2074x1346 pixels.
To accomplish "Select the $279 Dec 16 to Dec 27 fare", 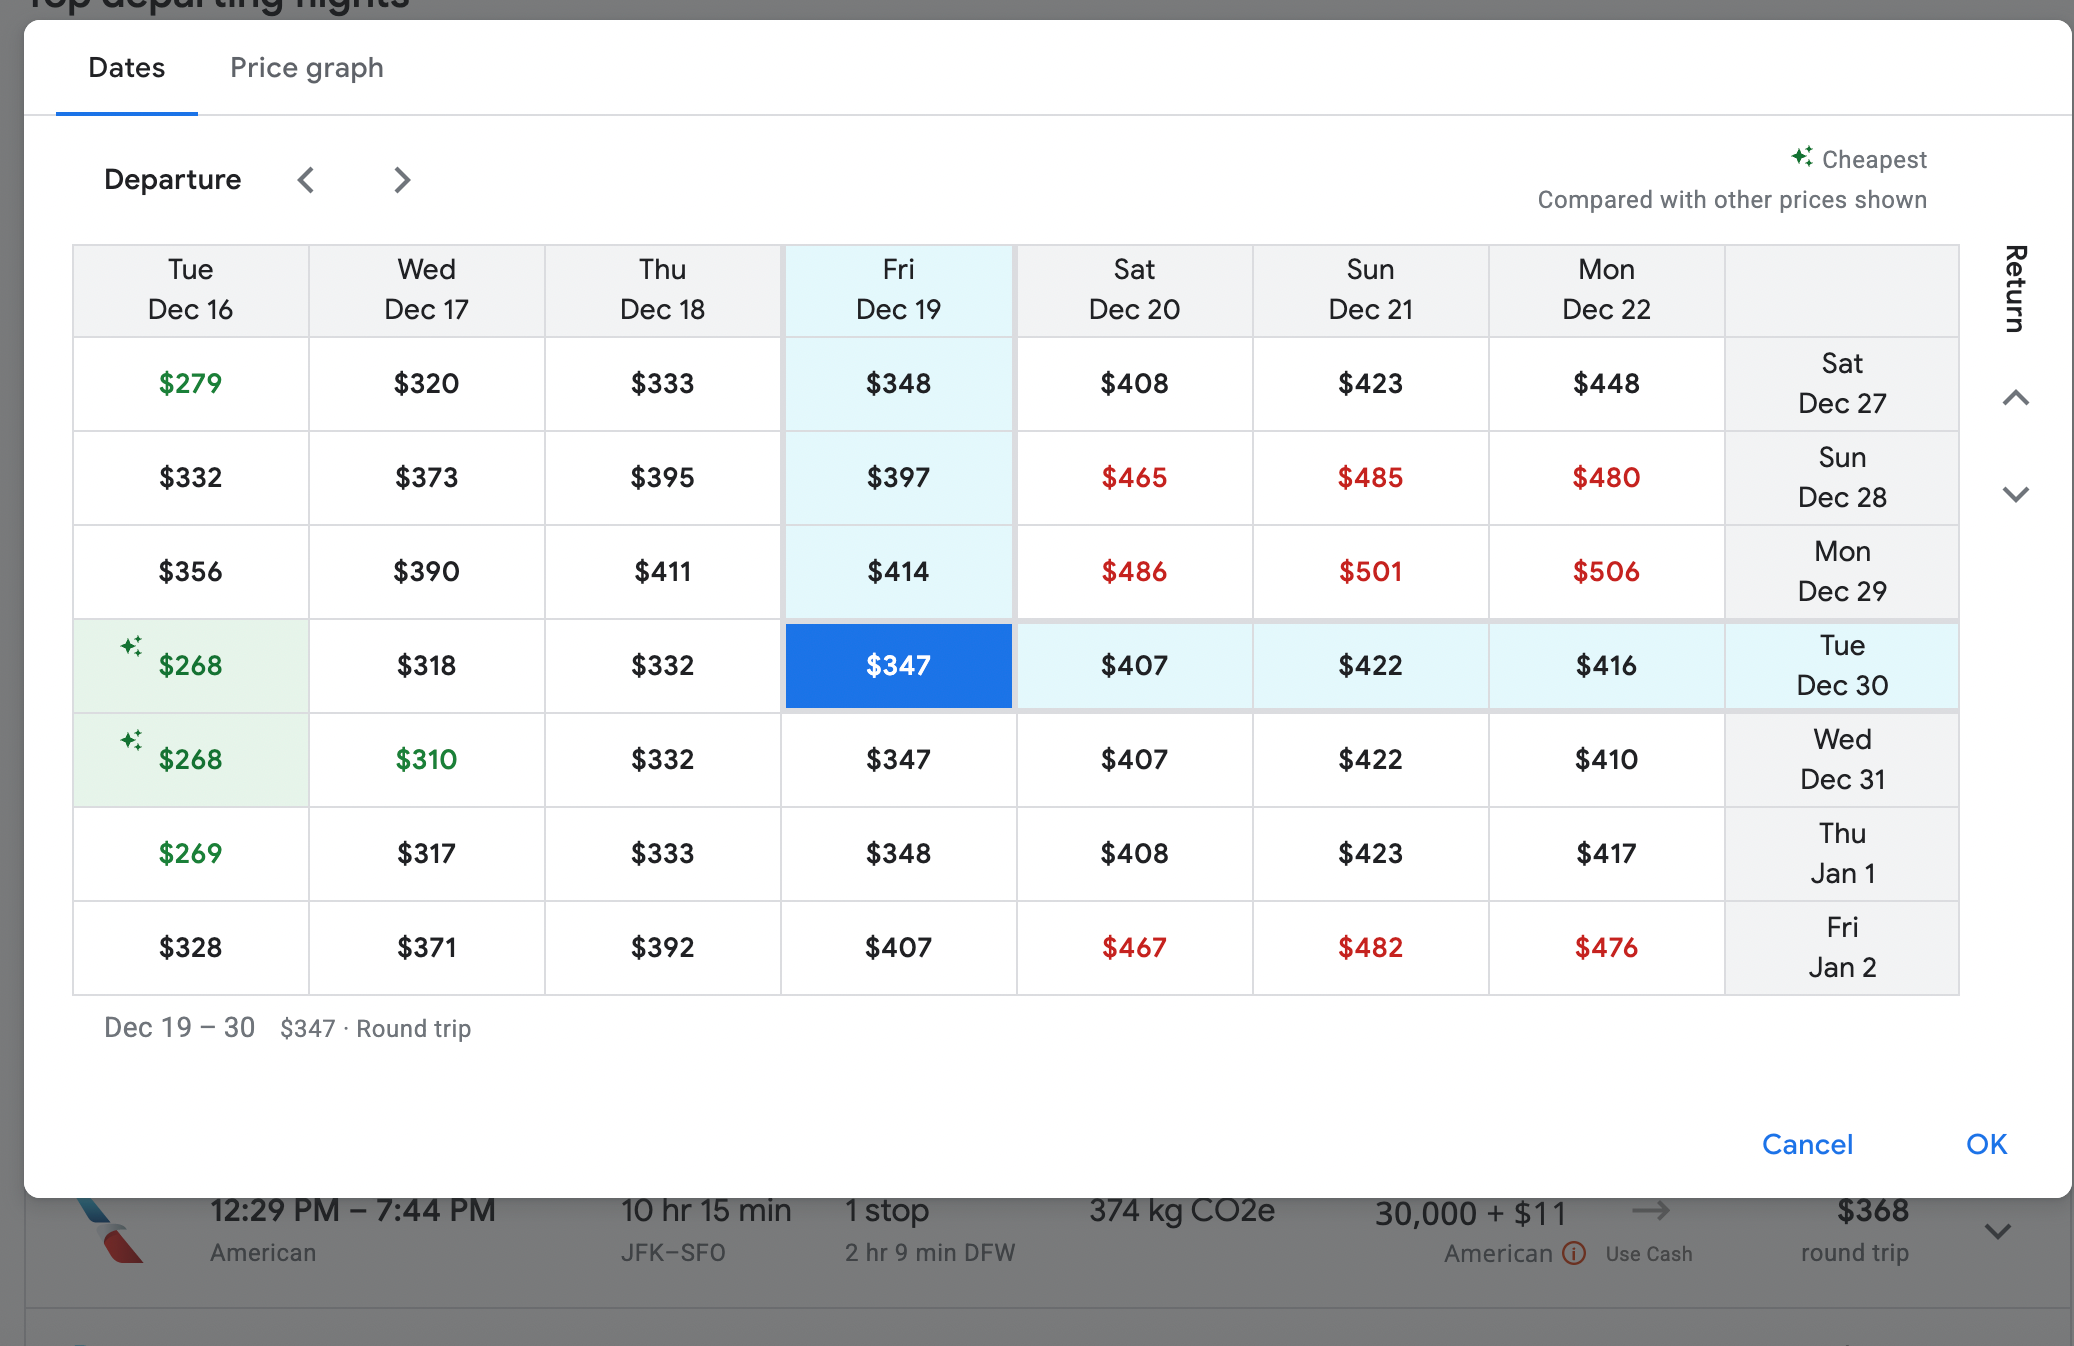I will (x=190, y=384).
